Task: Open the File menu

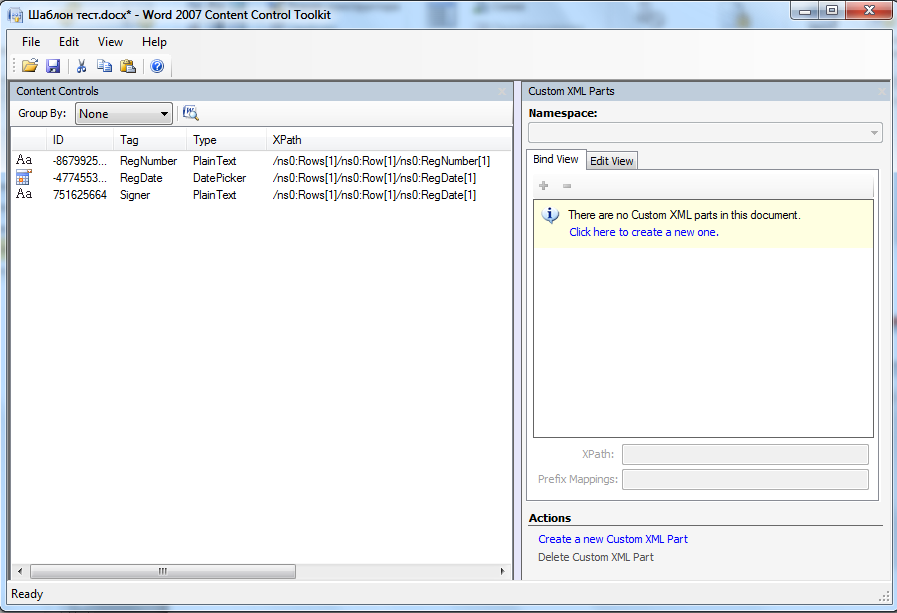Action: pyautogui.click(x=31, y=42)
